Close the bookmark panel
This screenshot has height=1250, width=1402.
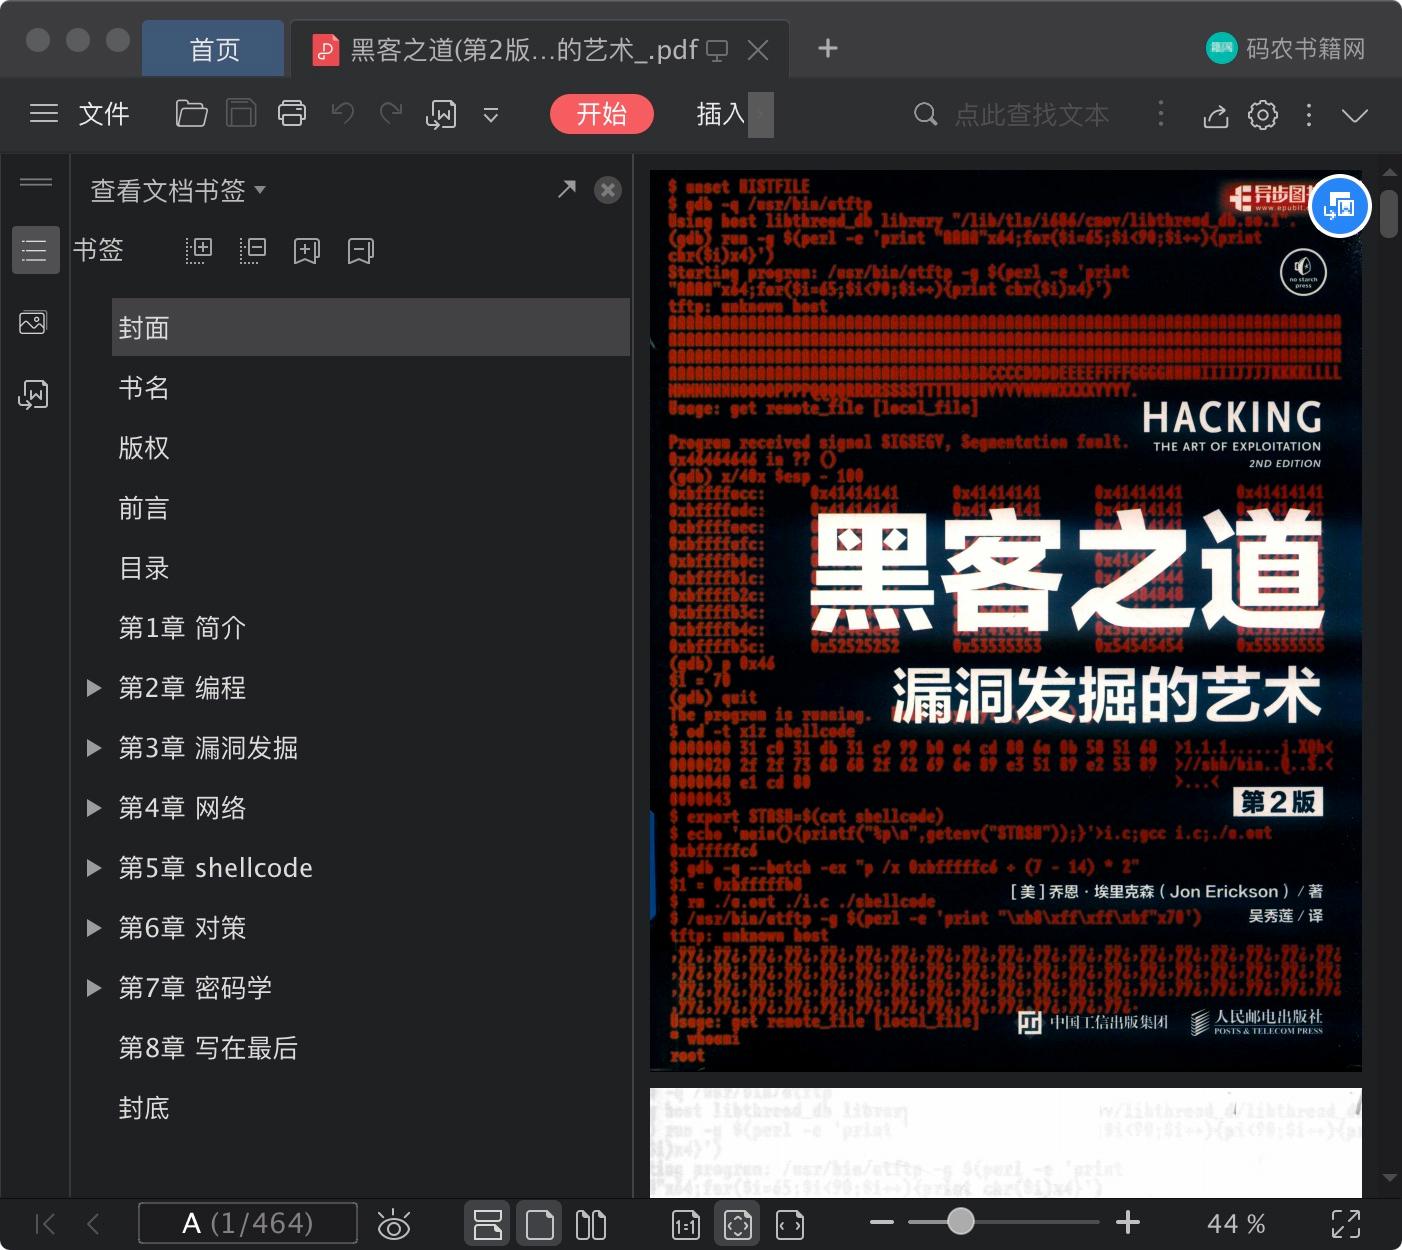pos(608,190)
